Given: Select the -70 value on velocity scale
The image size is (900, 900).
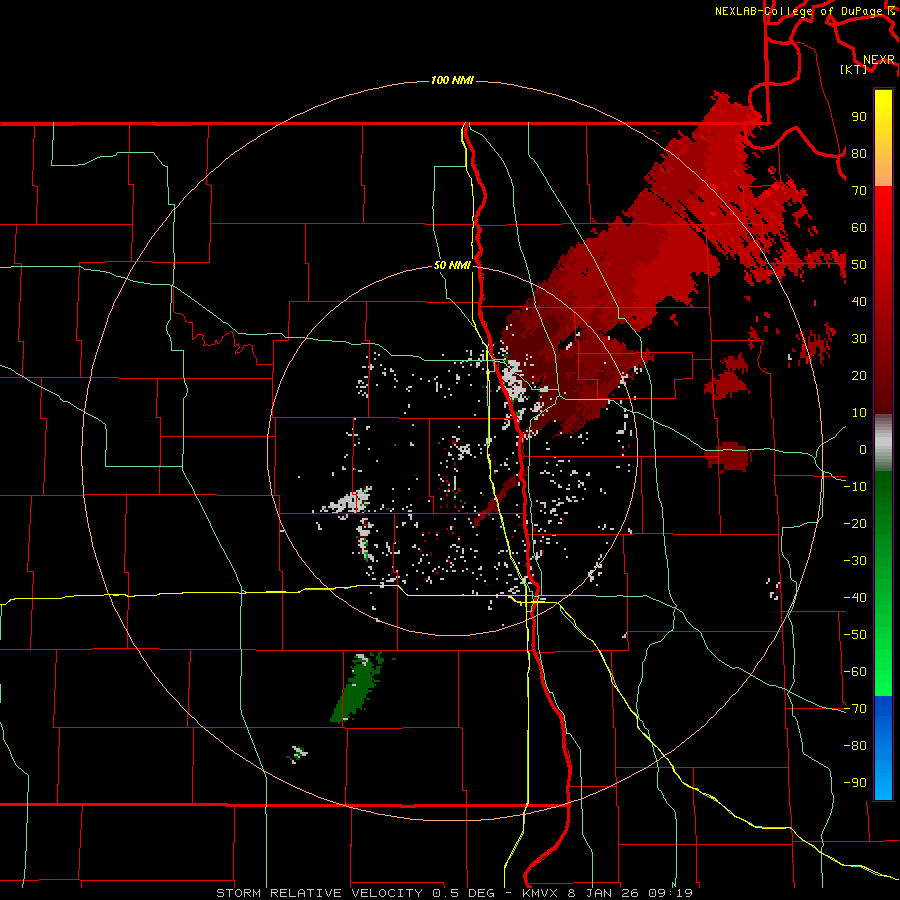Looking at the screenshot, I should tap(855, 709).
